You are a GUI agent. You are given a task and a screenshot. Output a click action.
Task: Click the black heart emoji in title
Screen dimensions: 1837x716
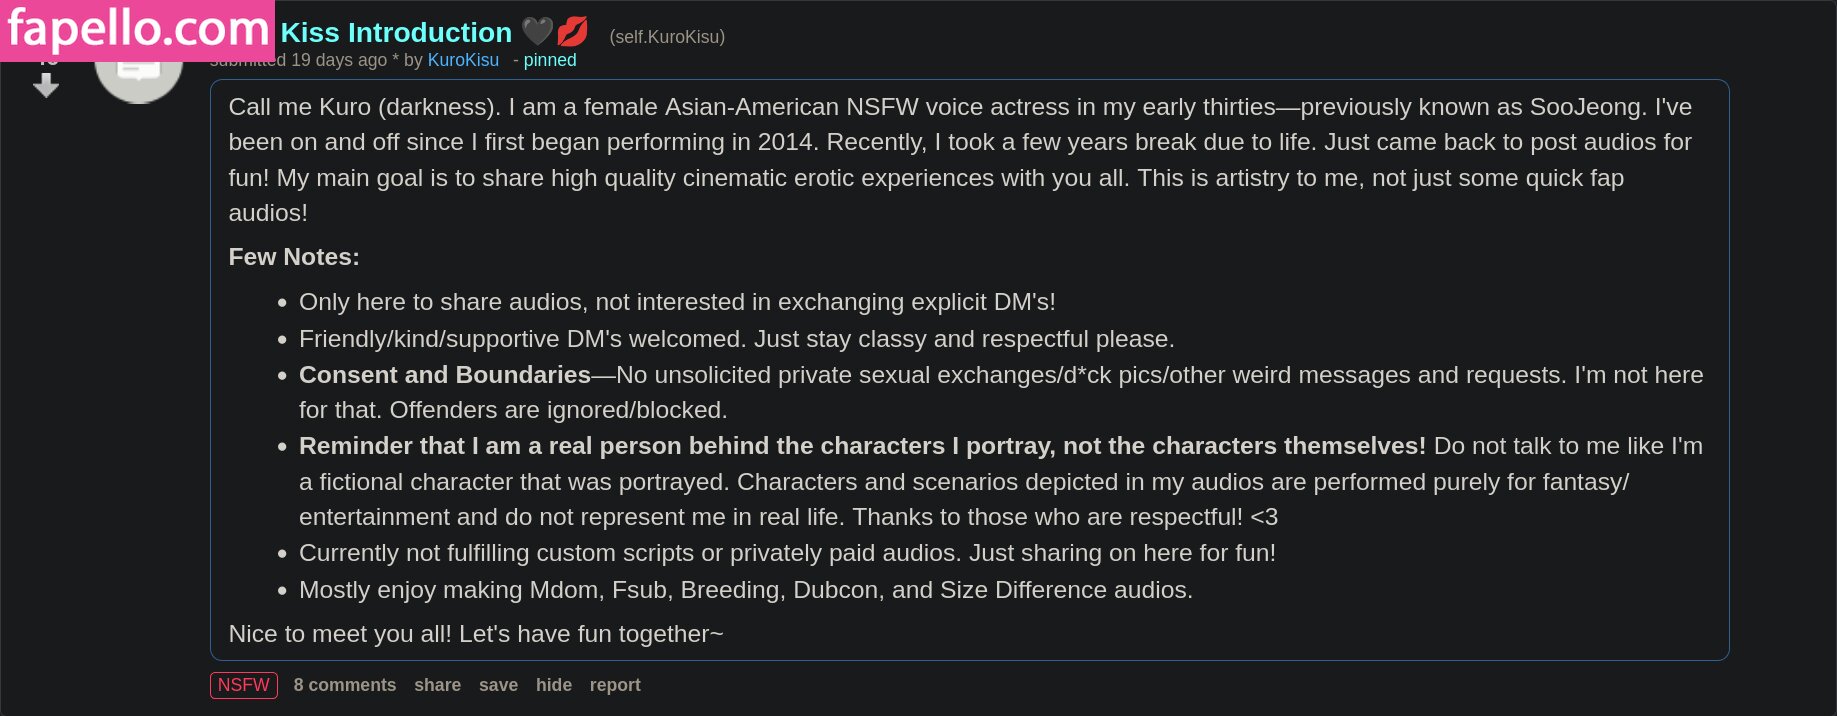[537, 32]
